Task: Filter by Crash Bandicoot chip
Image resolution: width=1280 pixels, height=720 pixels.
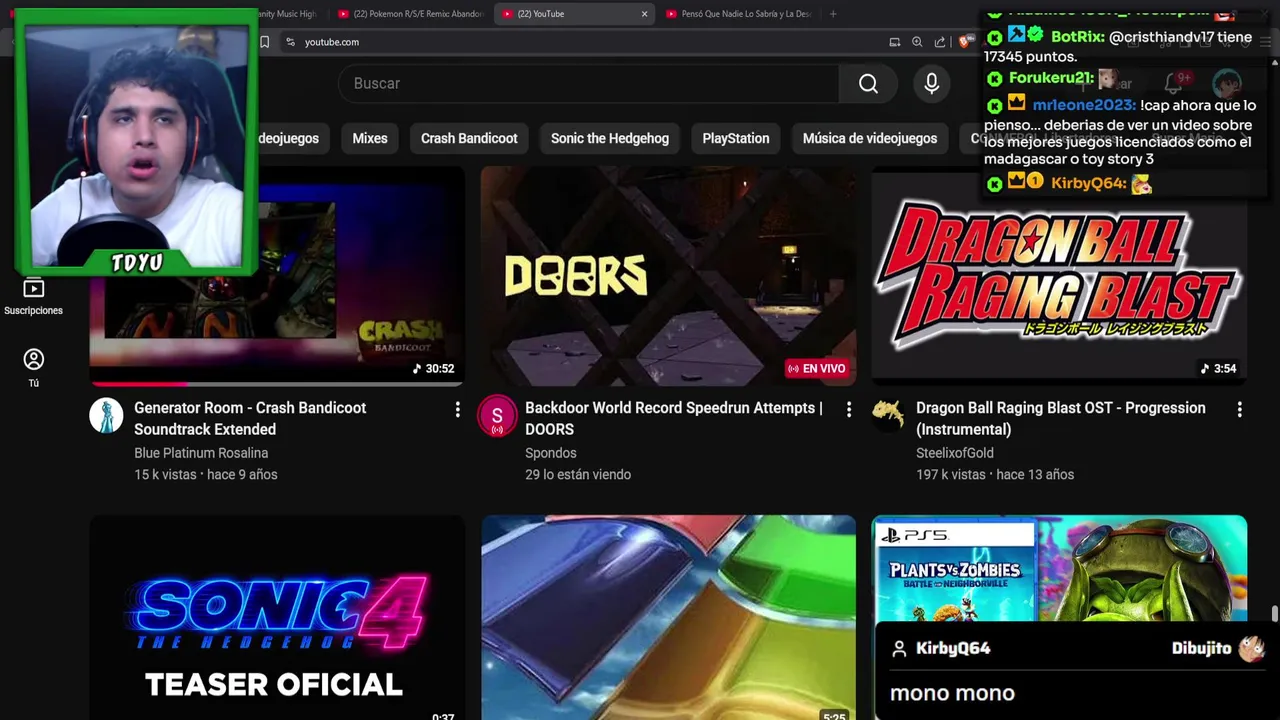Action: coord(469,138)
